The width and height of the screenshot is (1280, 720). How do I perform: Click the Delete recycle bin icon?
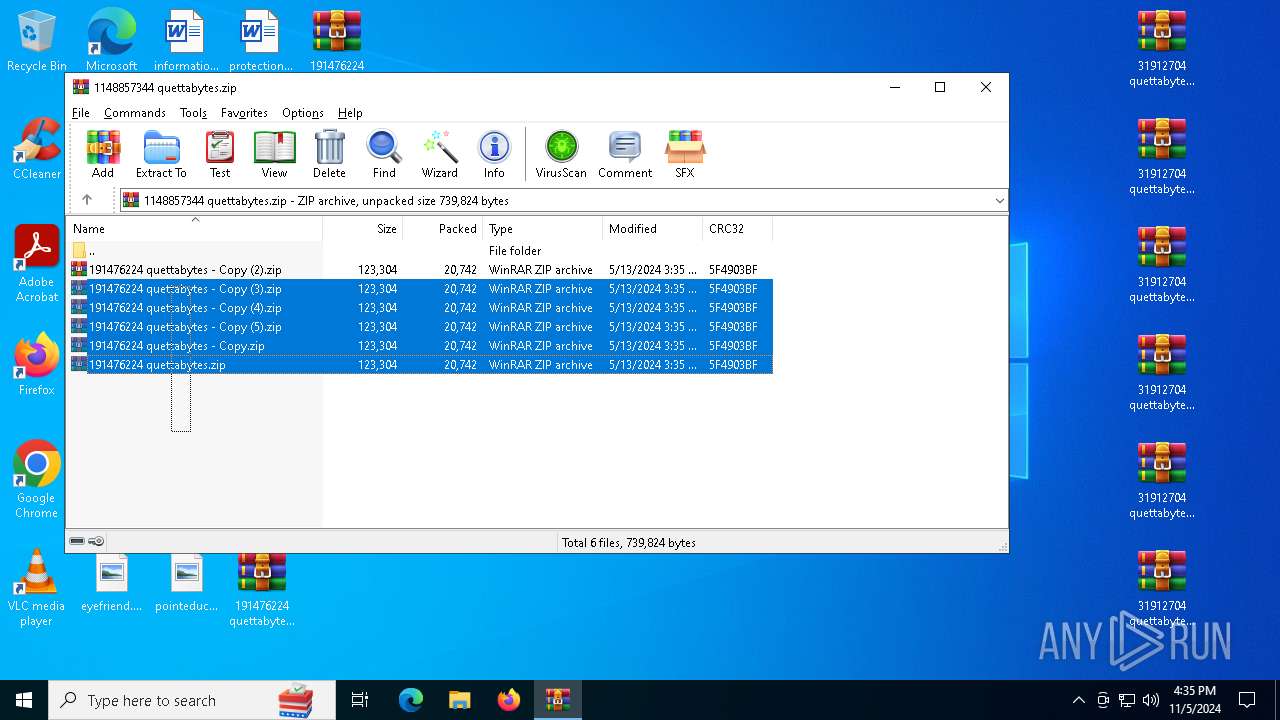(329, 154)
